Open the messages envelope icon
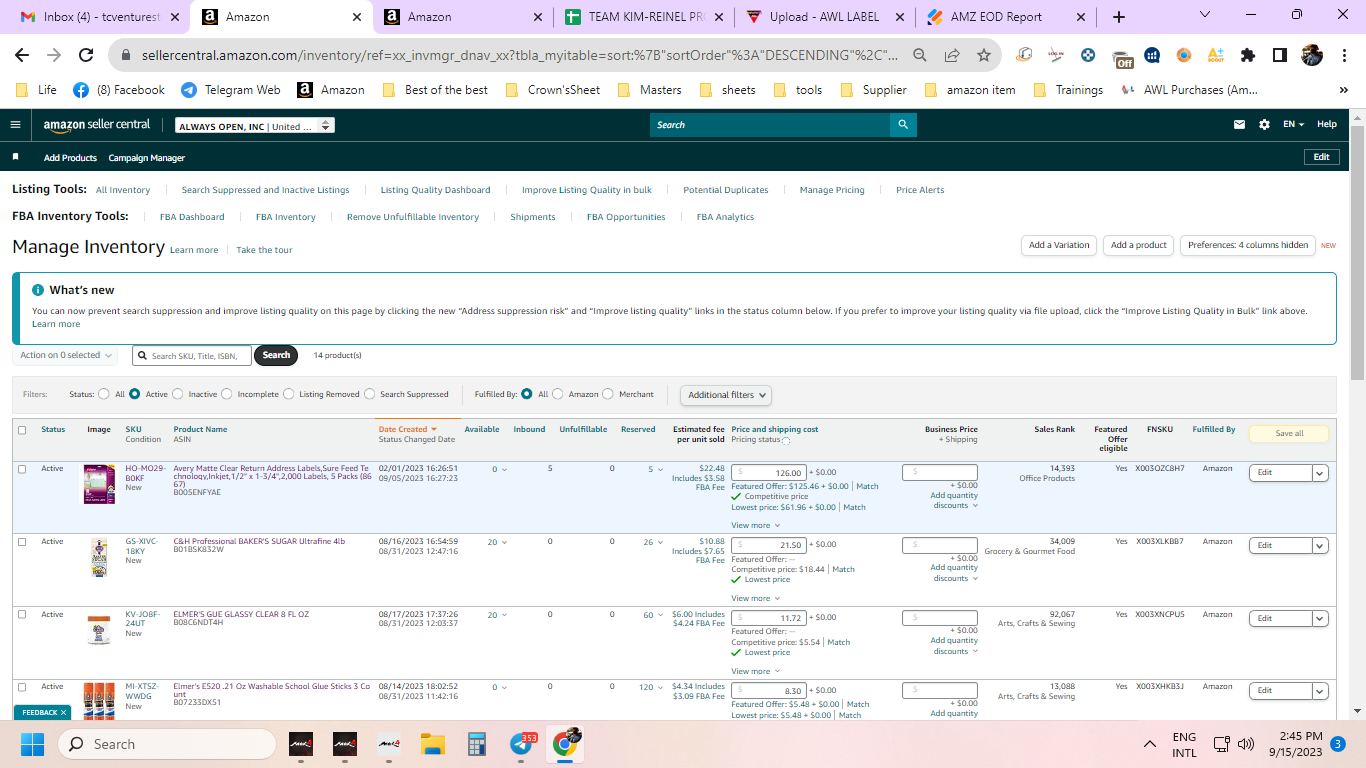The height and width of the screenshot is (768, 1366). (1240, 125)
